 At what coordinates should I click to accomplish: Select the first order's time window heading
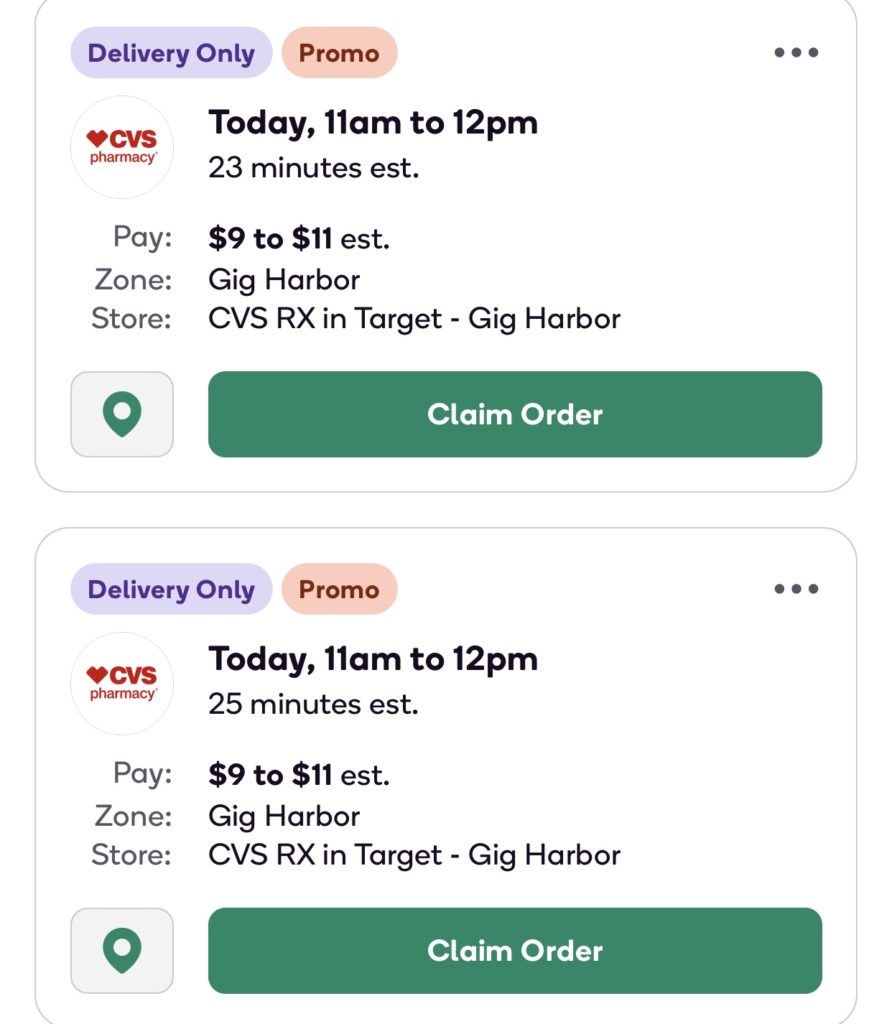tap(373, 123)
